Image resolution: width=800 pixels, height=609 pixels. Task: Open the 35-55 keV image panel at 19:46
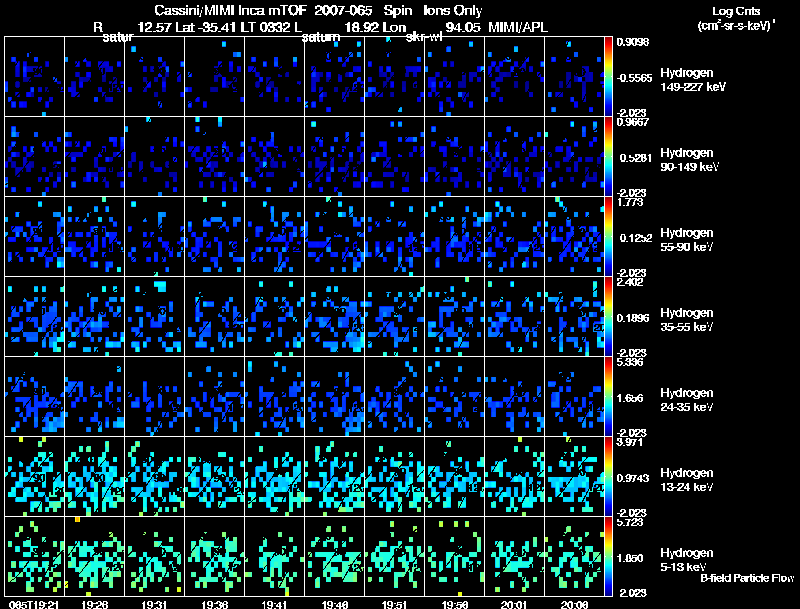coord(335,317)
